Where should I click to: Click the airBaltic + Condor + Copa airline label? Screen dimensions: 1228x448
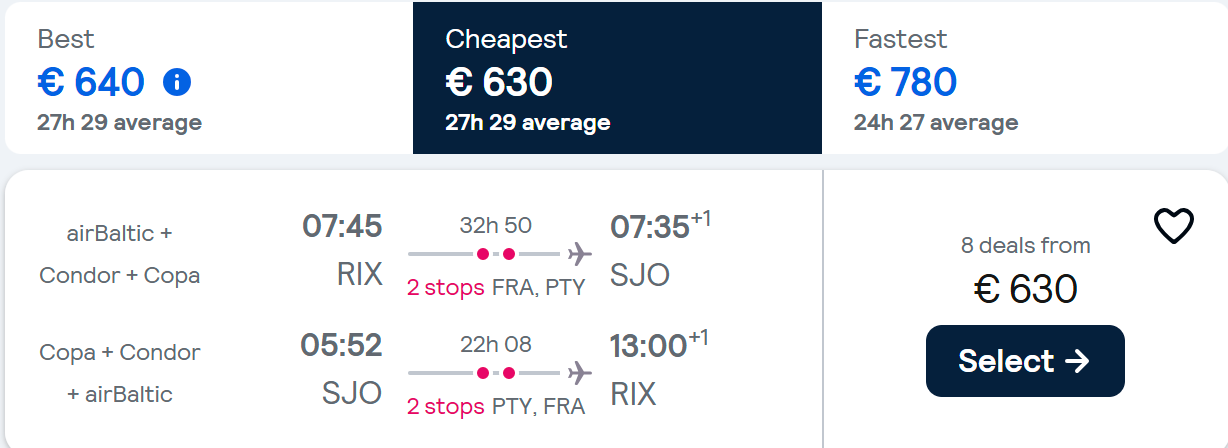120,254
